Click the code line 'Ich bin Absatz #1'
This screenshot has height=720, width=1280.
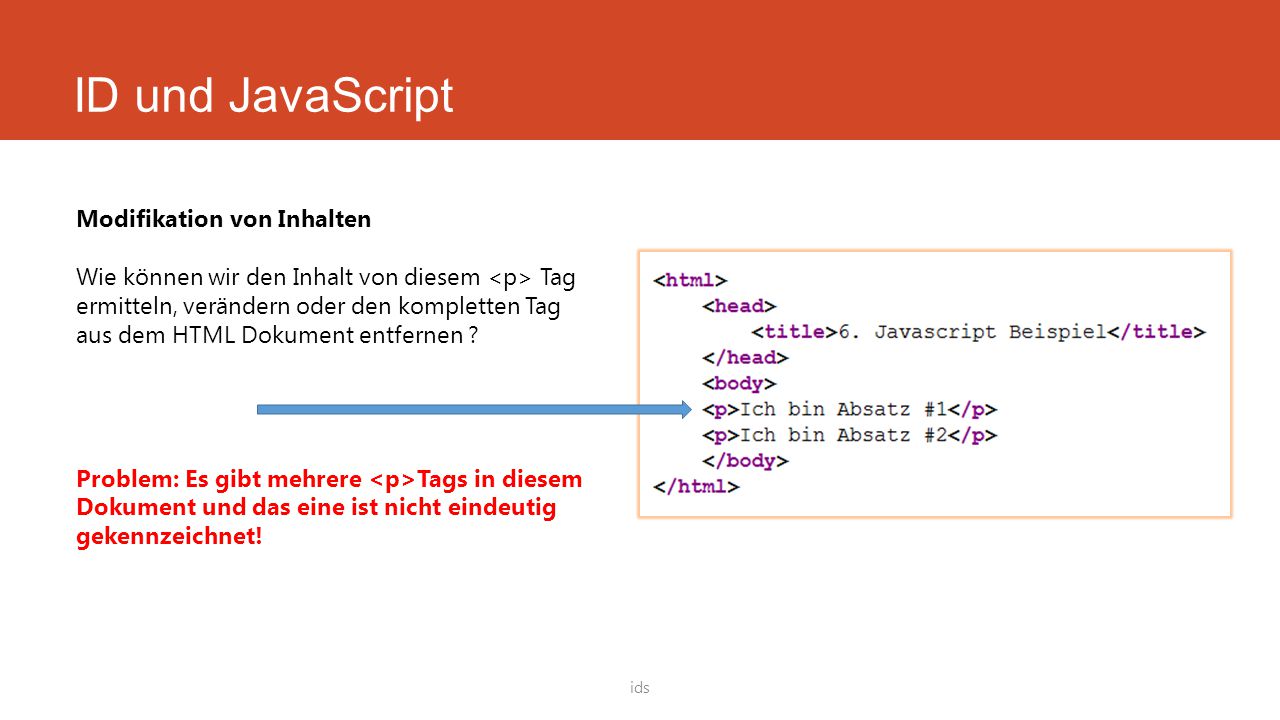click(x=850, y=409)
